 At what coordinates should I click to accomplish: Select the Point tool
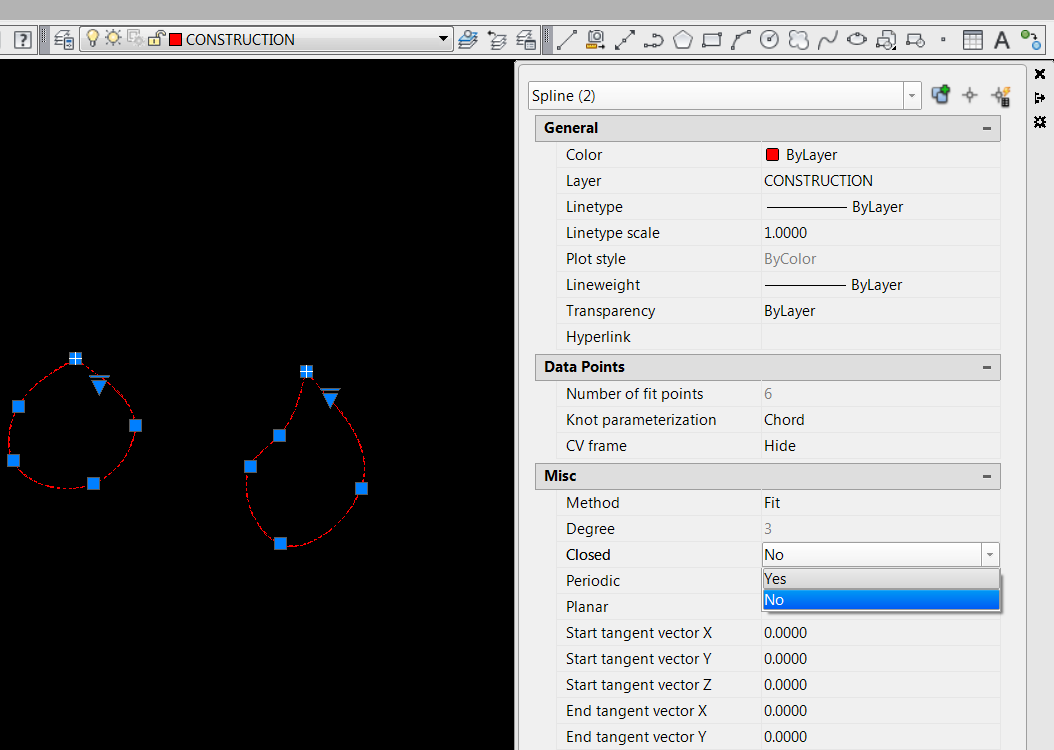click(943, 40)
